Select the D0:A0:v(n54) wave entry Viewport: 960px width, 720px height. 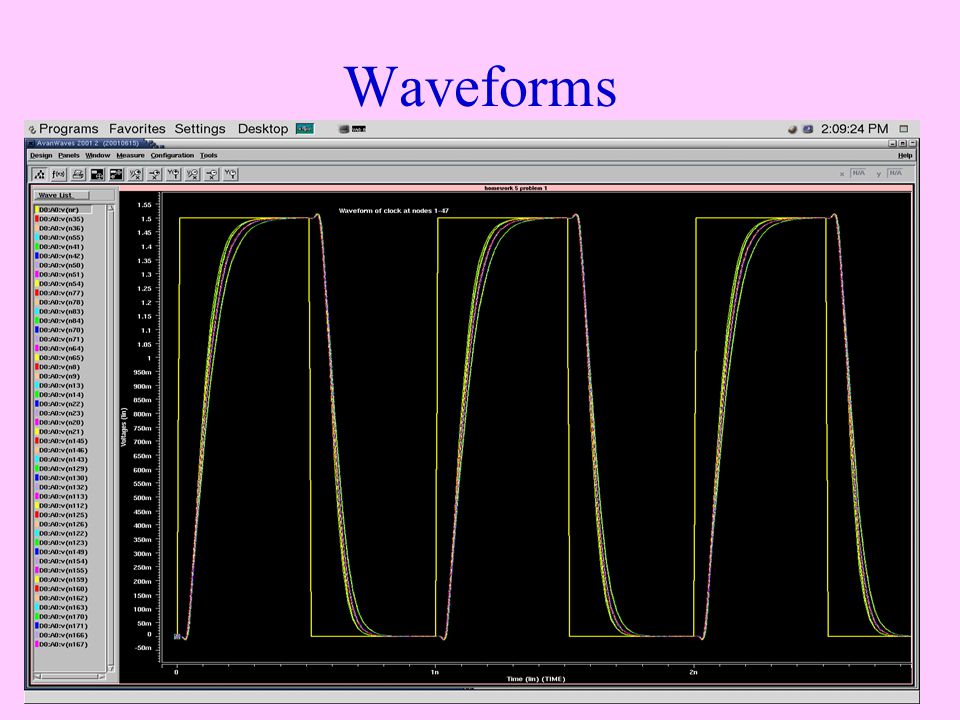tap(61, 283)
